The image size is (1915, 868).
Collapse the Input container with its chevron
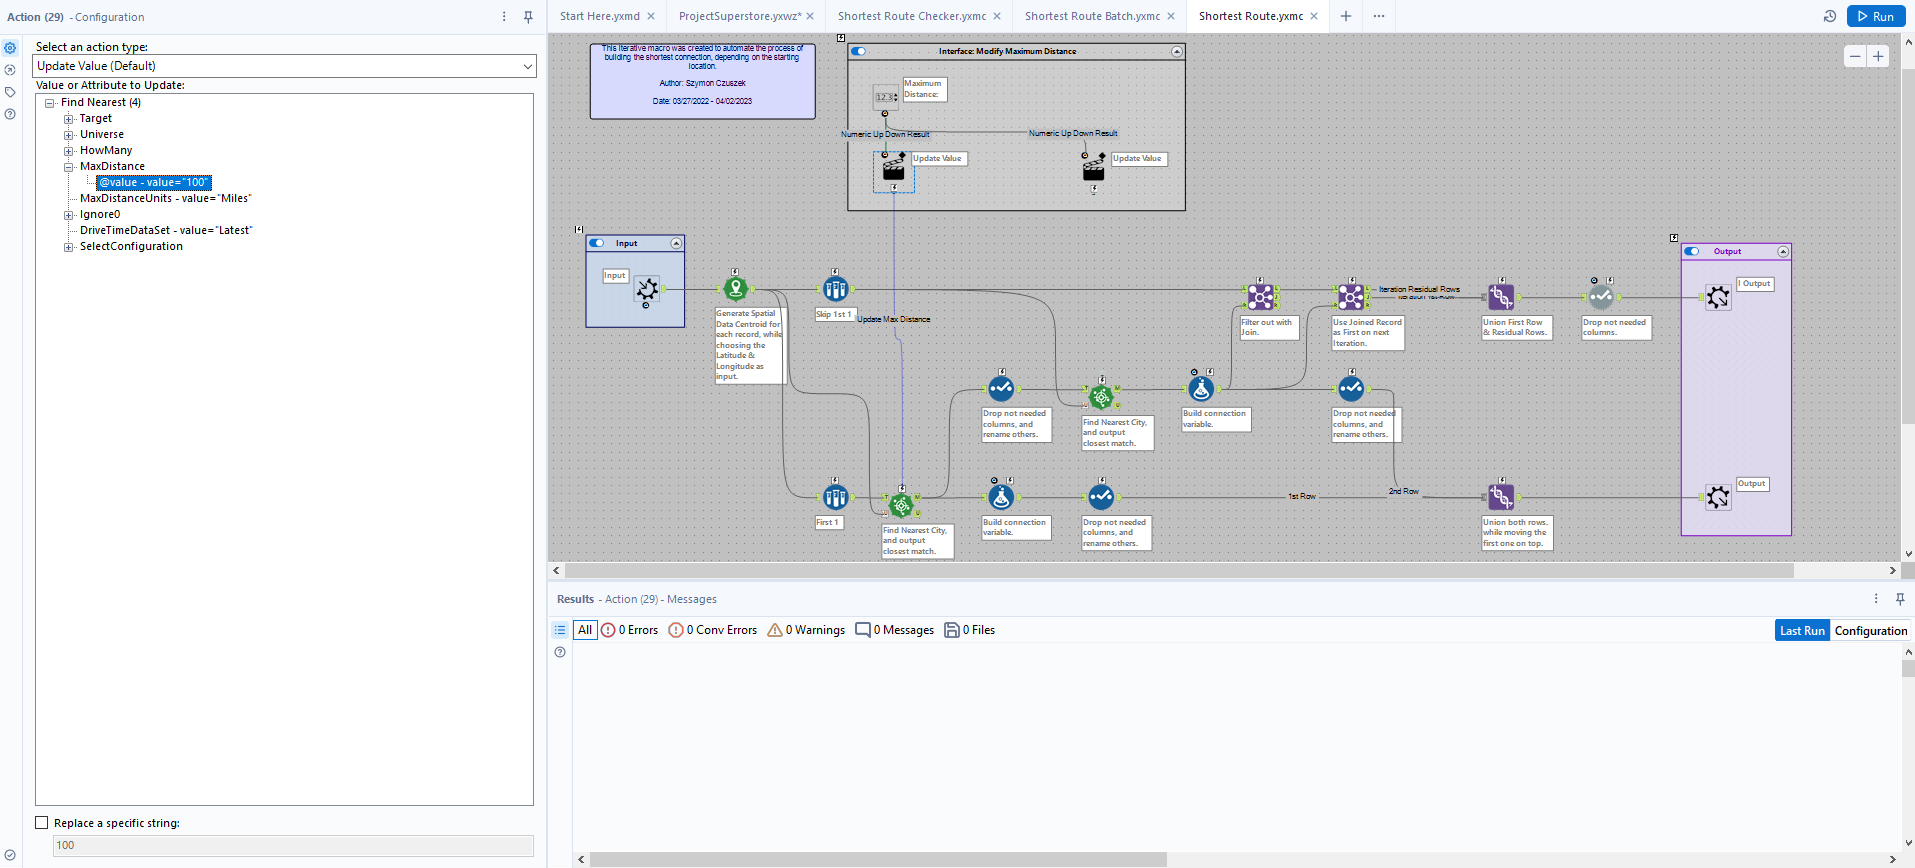[x=676, y=243]
